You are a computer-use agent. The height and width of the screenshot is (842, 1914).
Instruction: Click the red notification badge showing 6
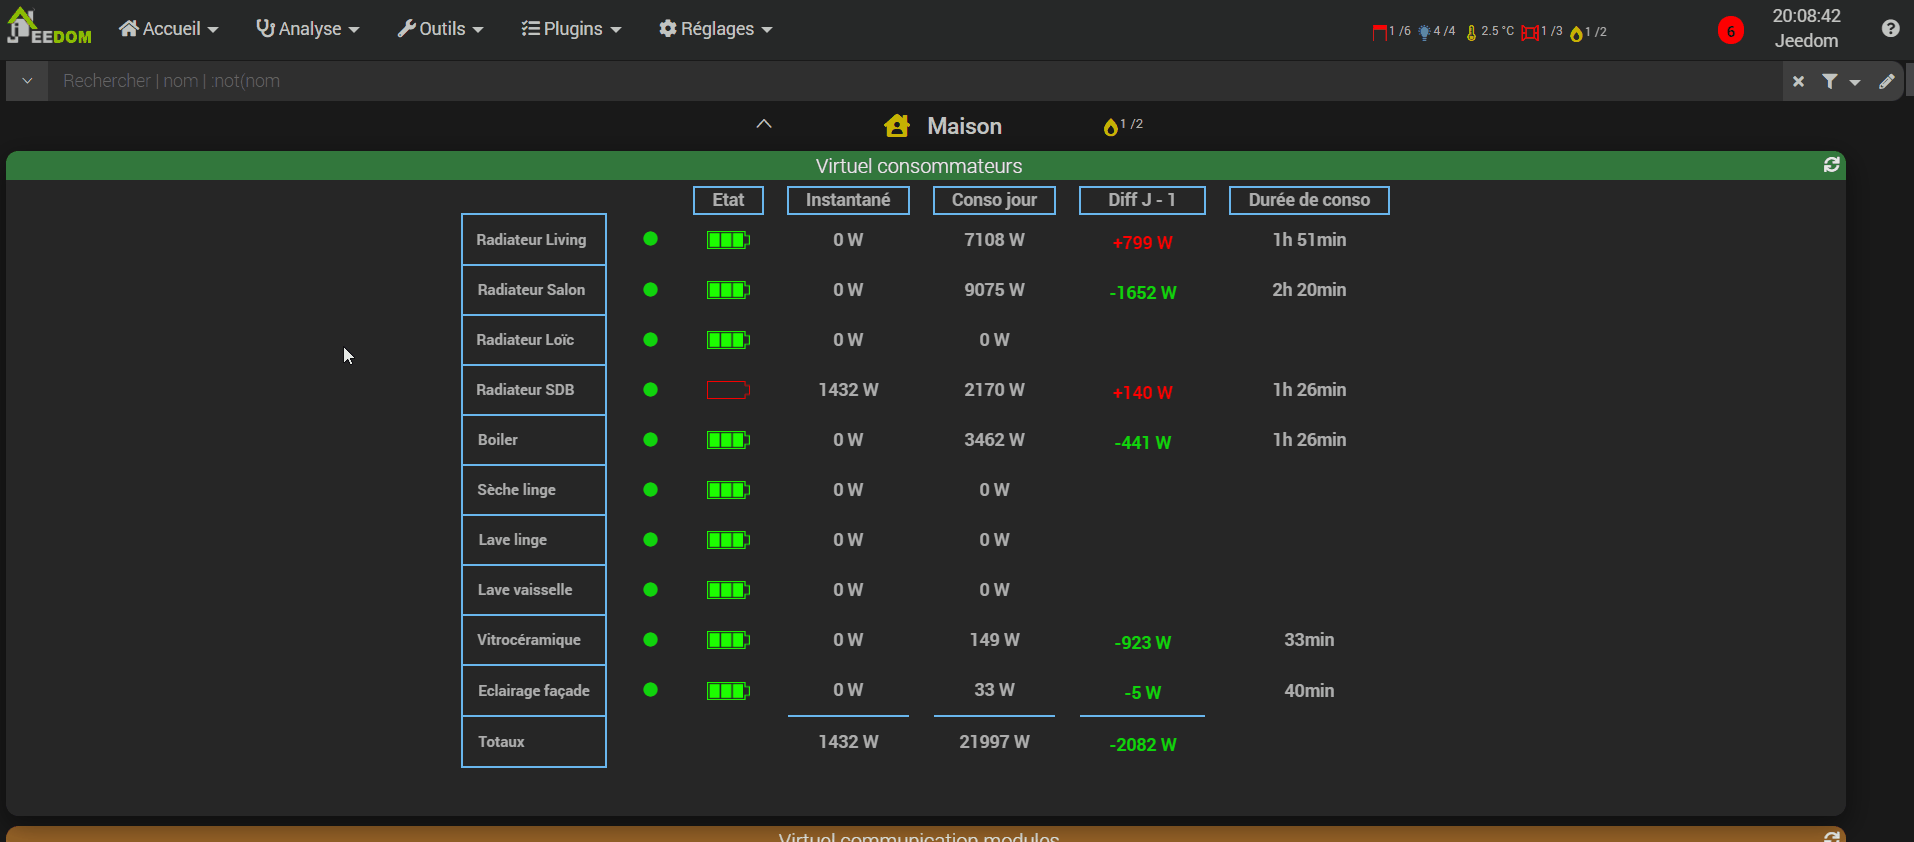point(1730,31)
